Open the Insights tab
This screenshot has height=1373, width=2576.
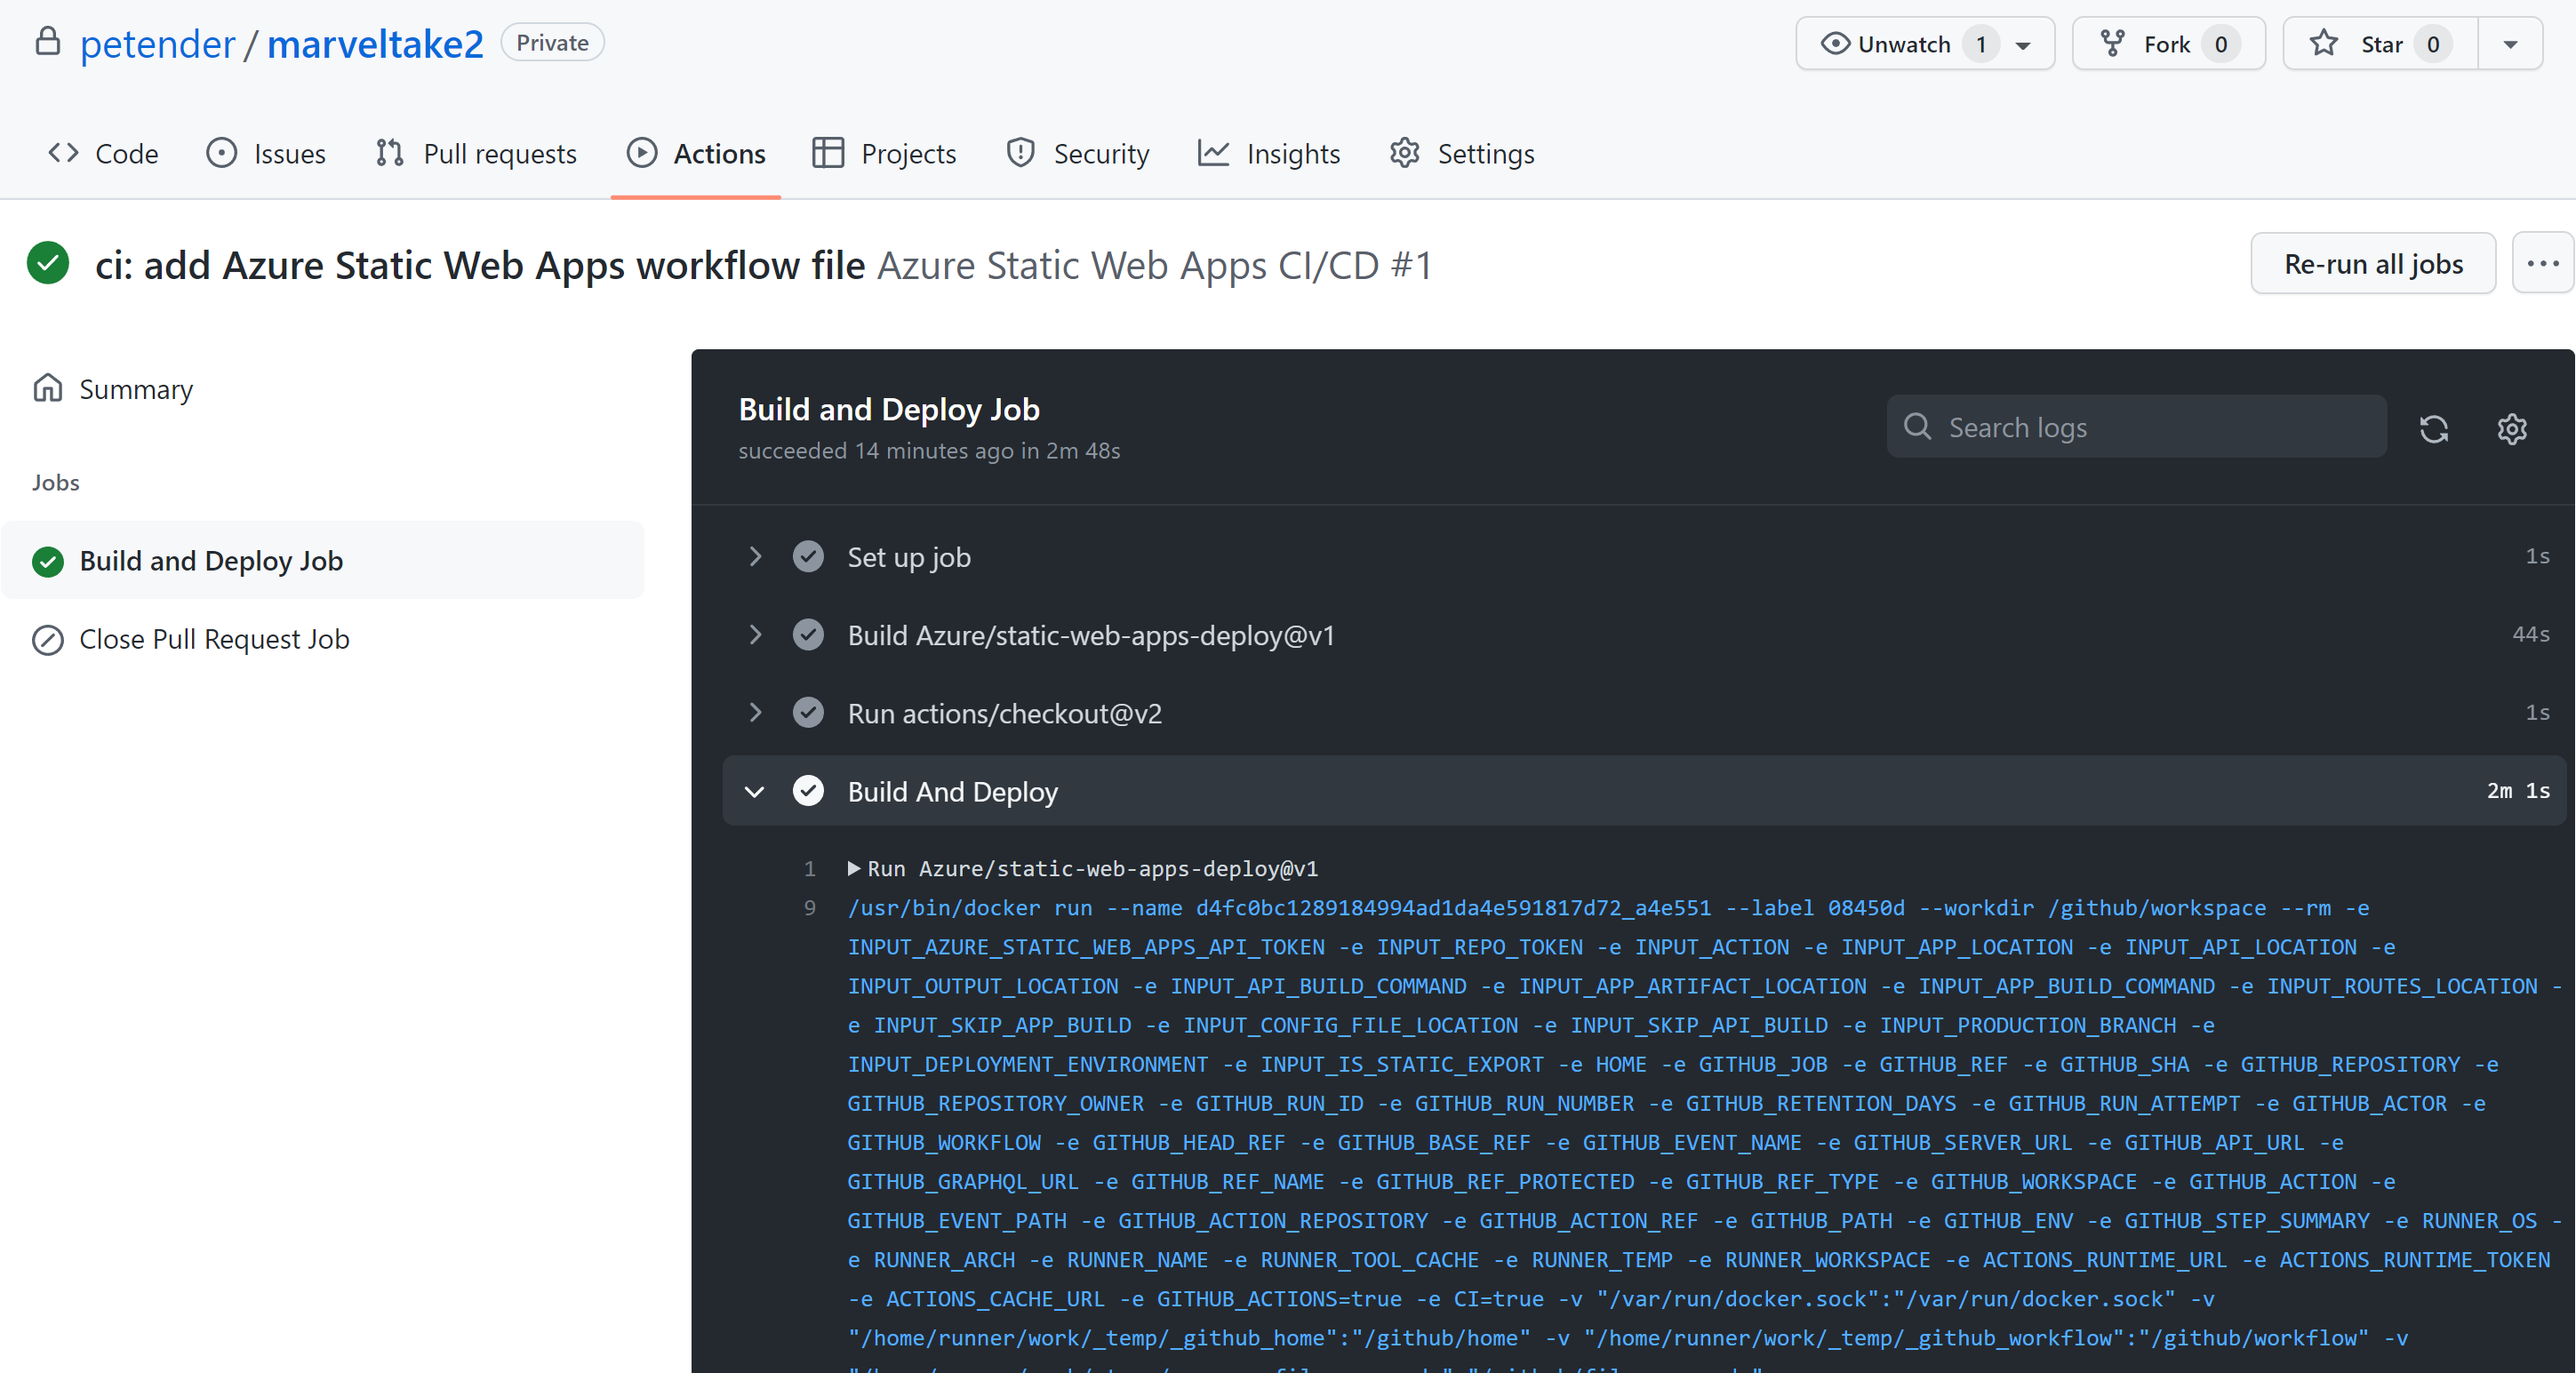(x=1269, y=154)
